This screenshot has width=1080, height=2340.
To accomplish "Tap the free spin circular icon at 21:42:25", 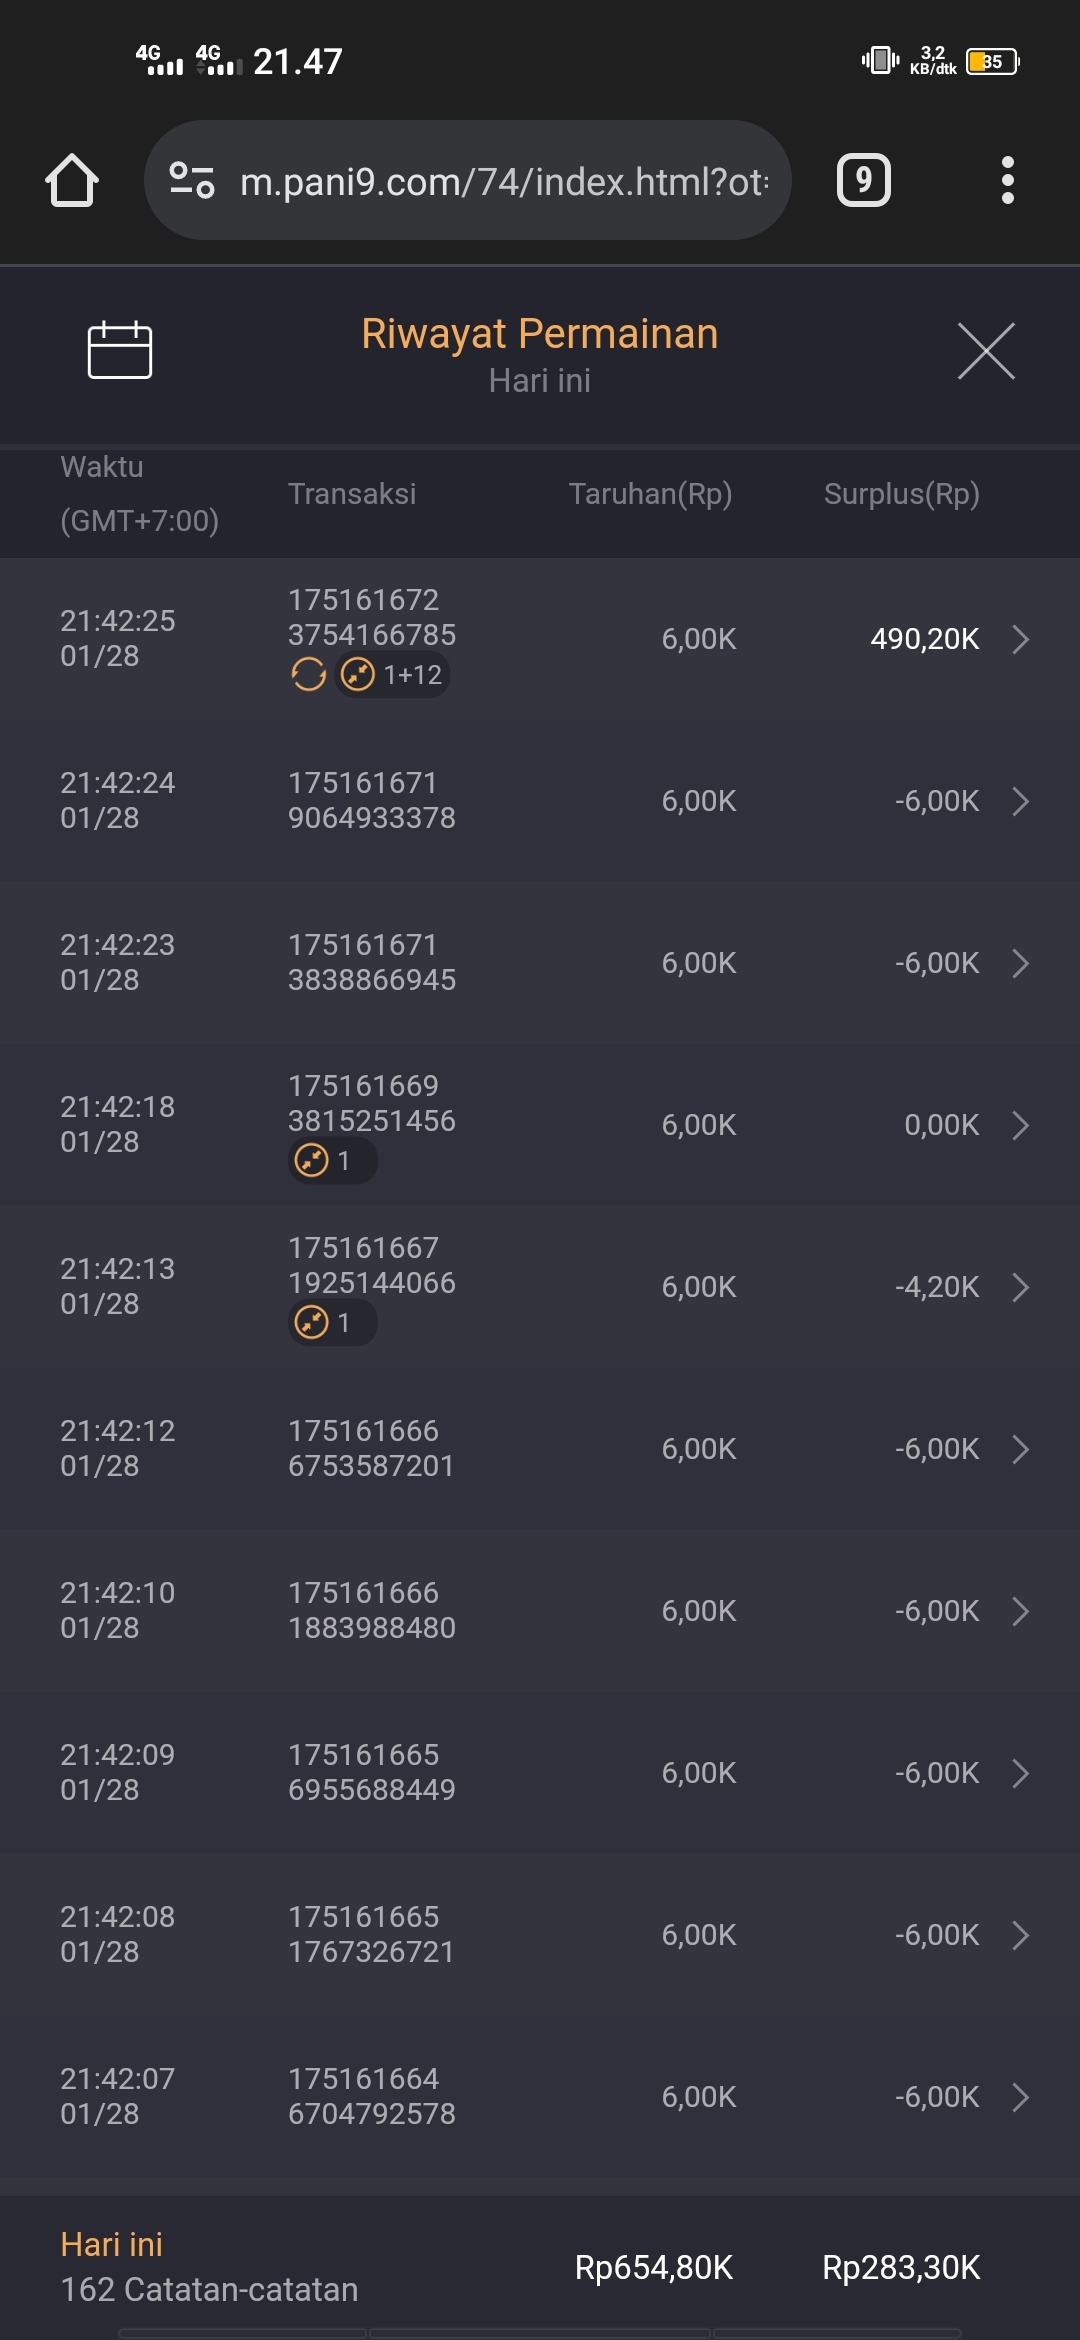I will [x=308, y=675].
